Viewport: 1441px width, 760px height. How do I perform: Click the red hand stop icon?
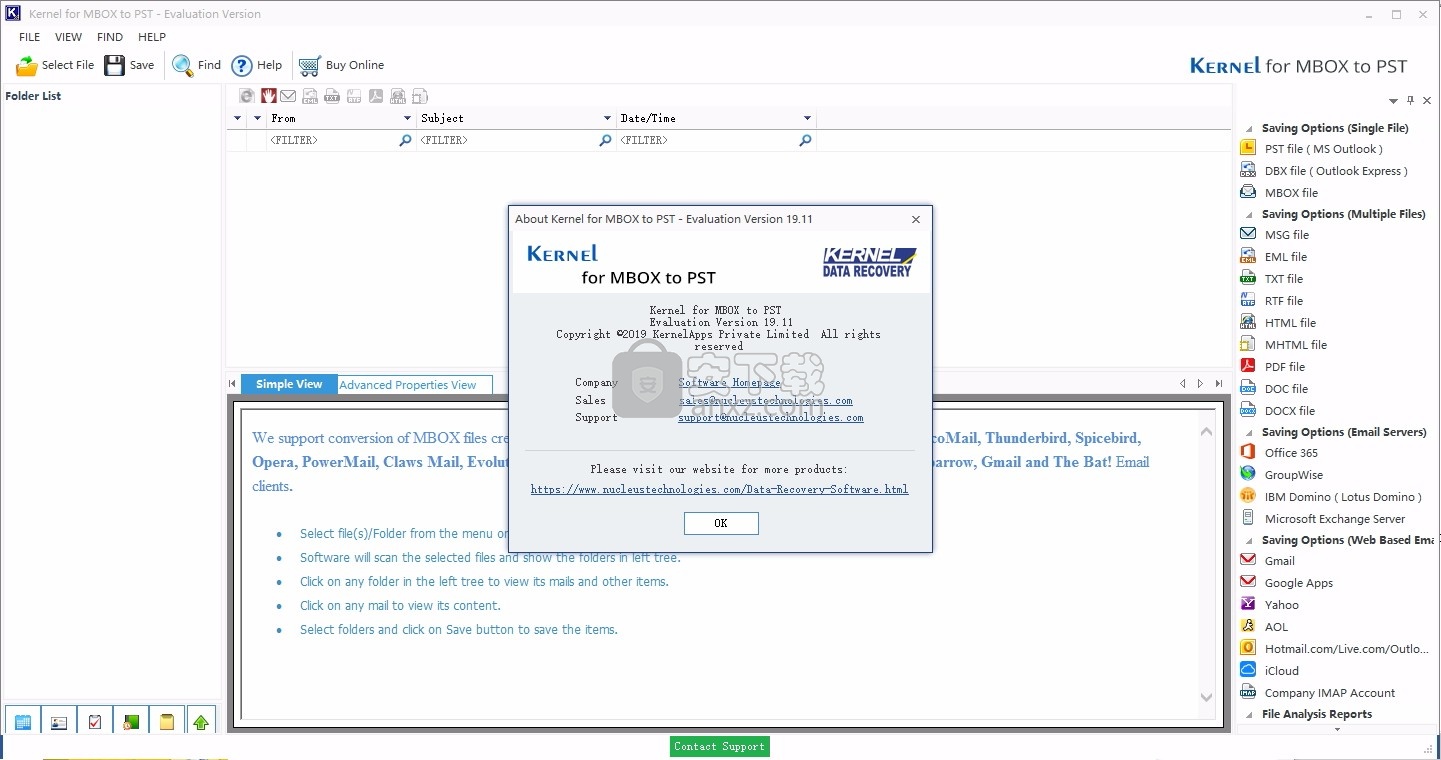coord(269,96)
